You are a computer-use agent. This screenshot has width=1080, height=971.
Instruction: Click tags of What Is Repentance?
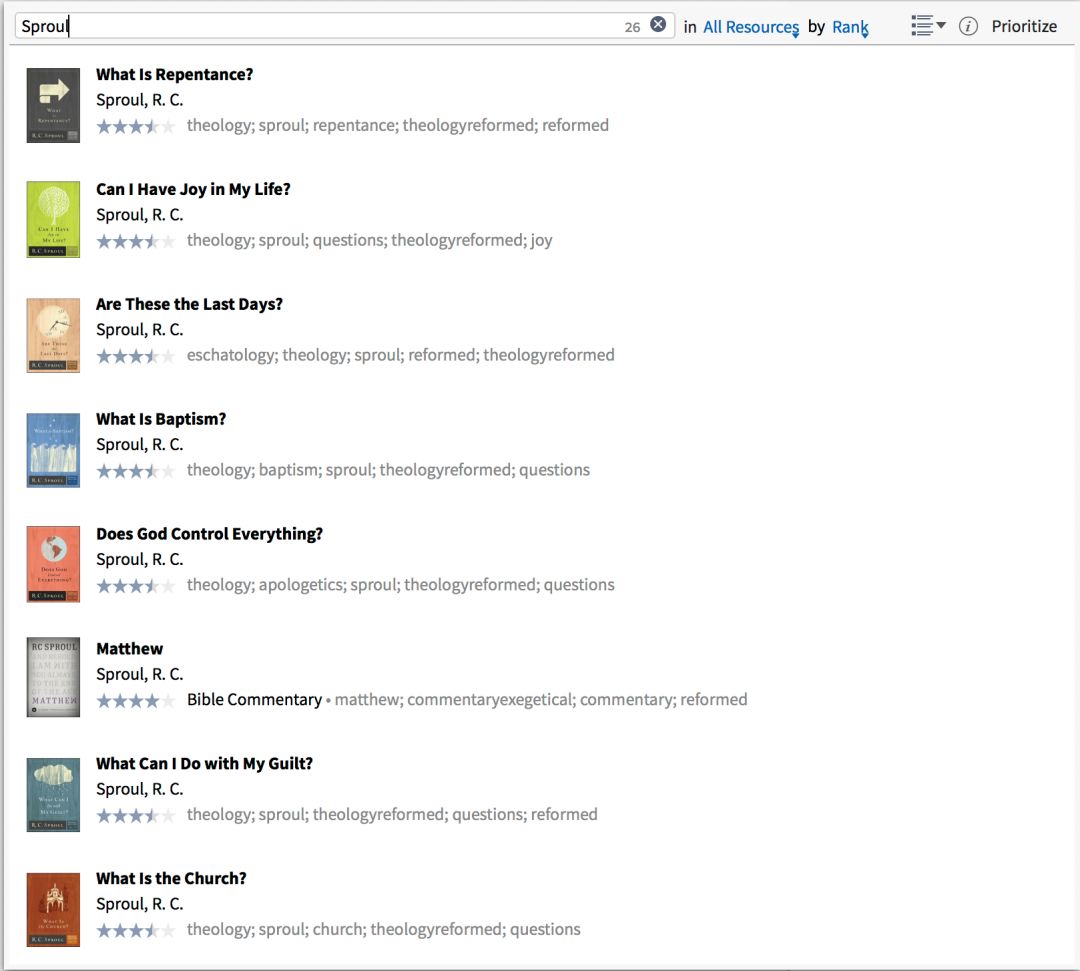(x=397, y=125)
